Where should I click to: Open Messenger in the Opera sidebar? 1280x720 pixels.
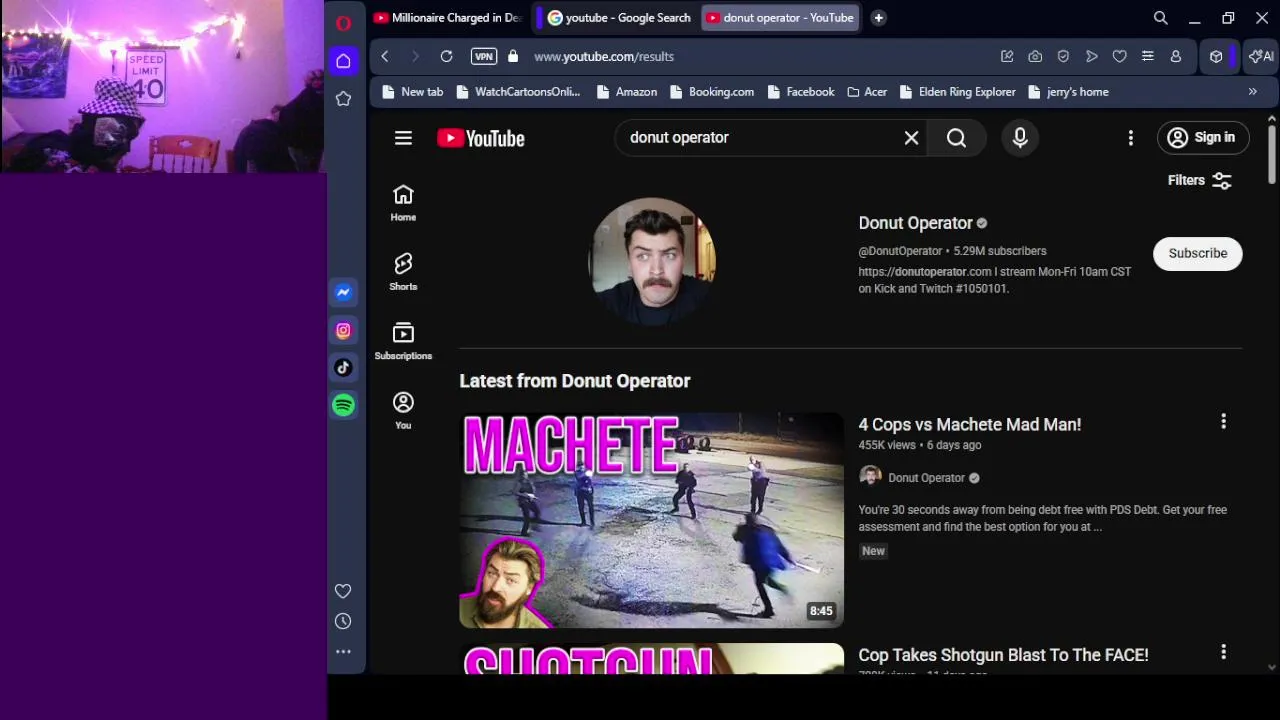click(x=343, y=292)
